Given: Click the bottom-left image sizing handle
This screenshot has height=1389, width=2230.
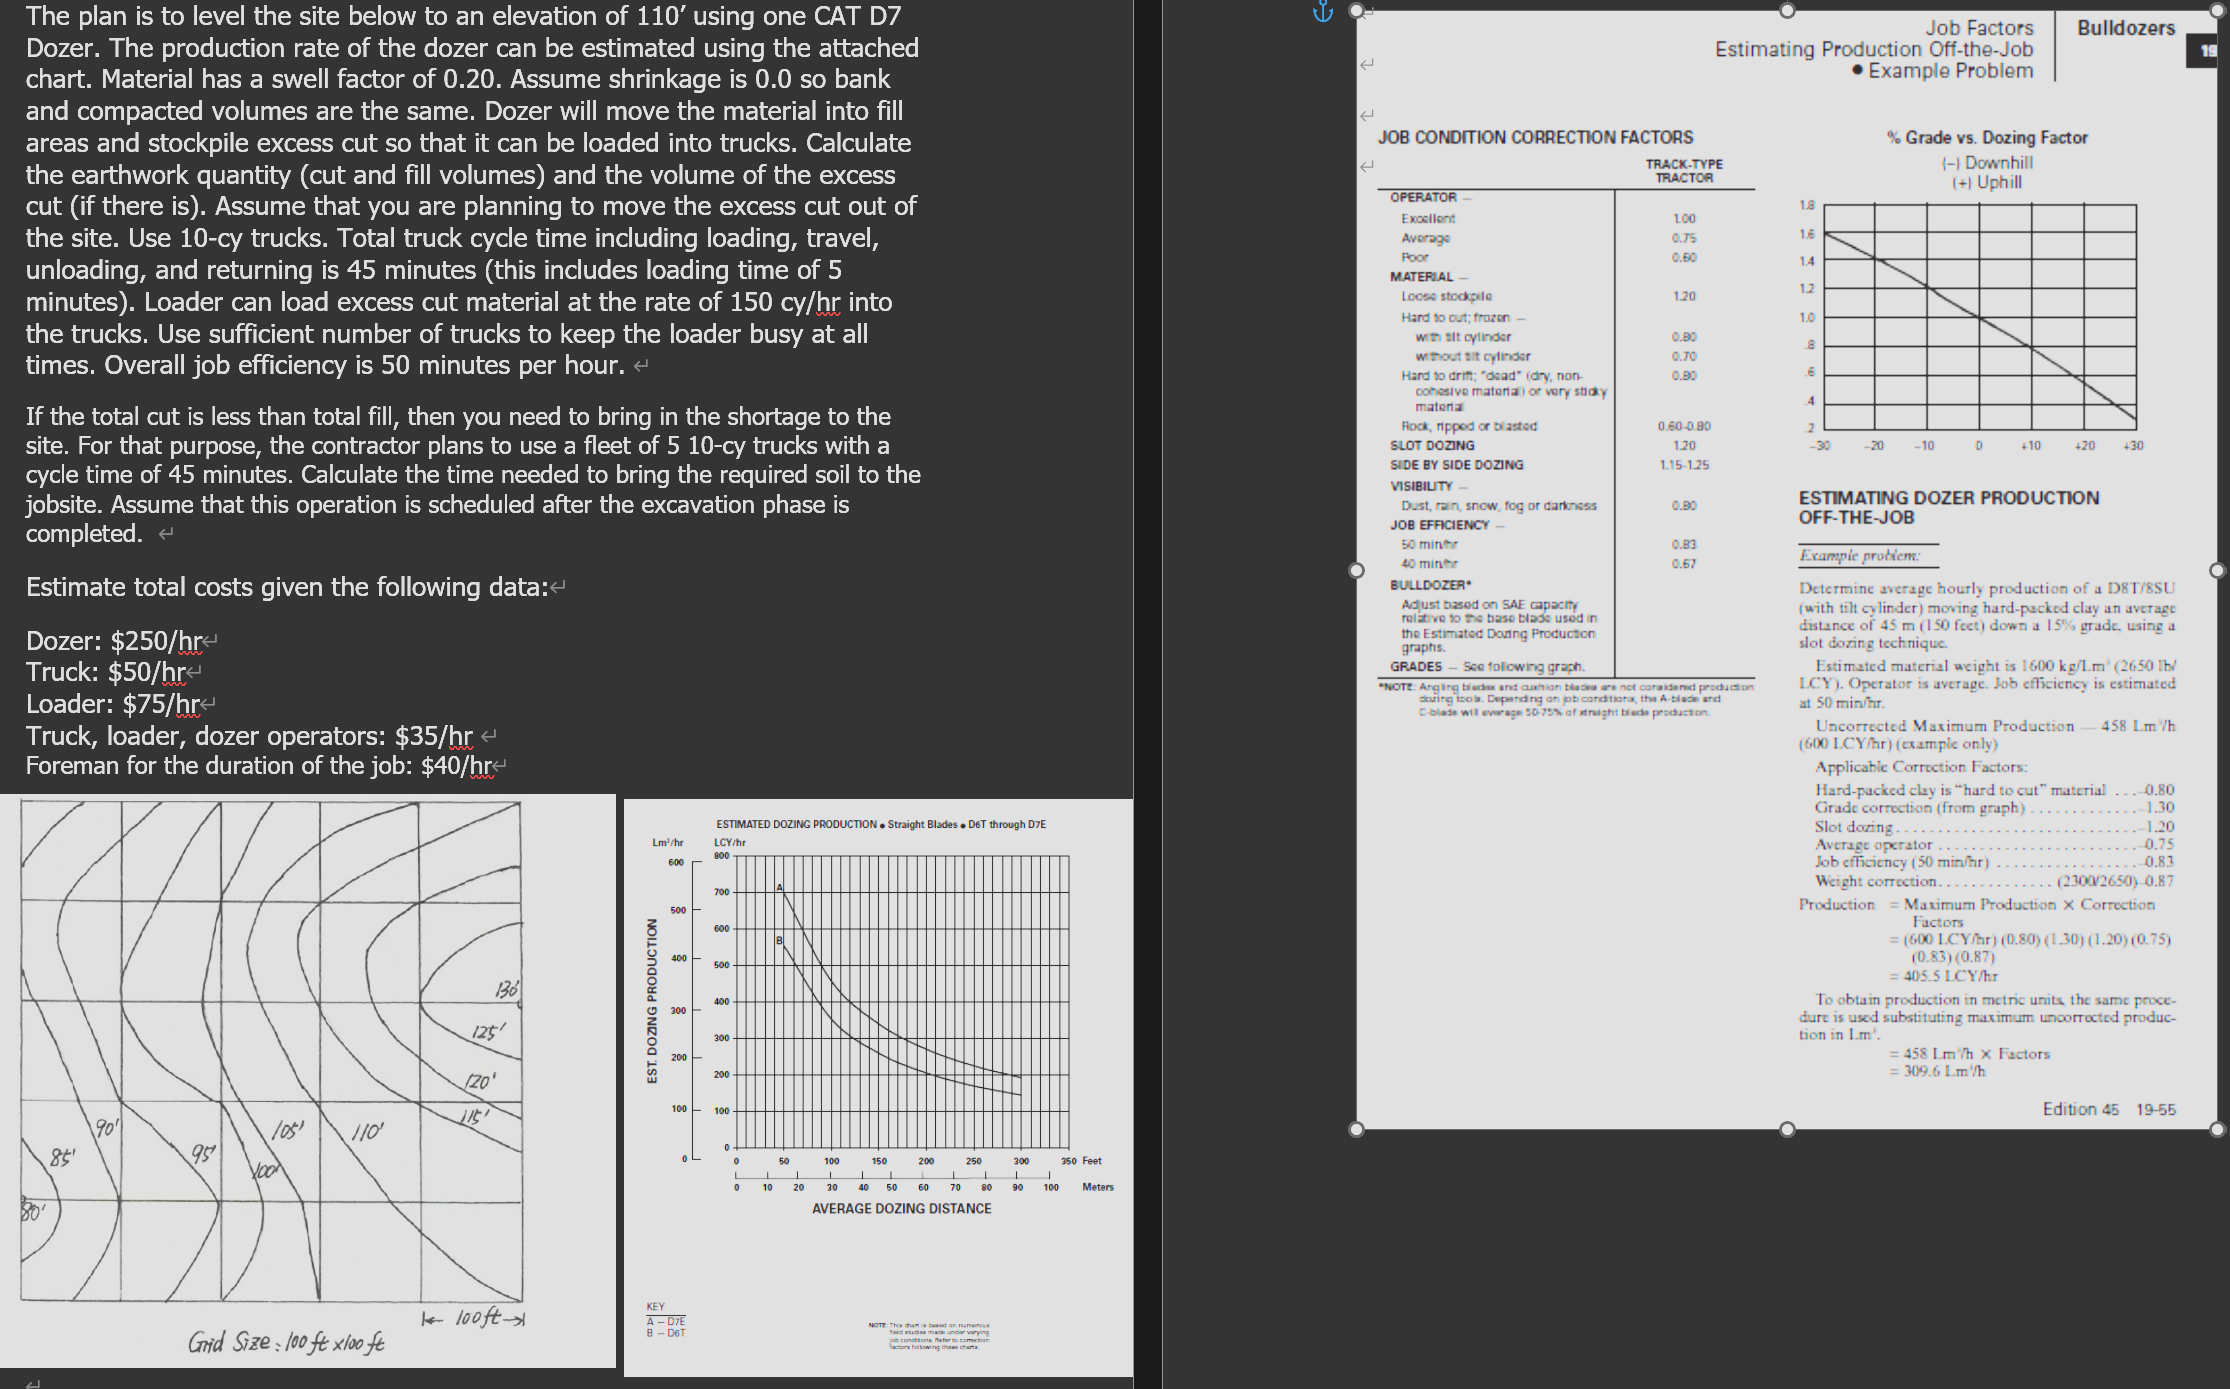Looking at the screenshot, I should (1357, 1129).
